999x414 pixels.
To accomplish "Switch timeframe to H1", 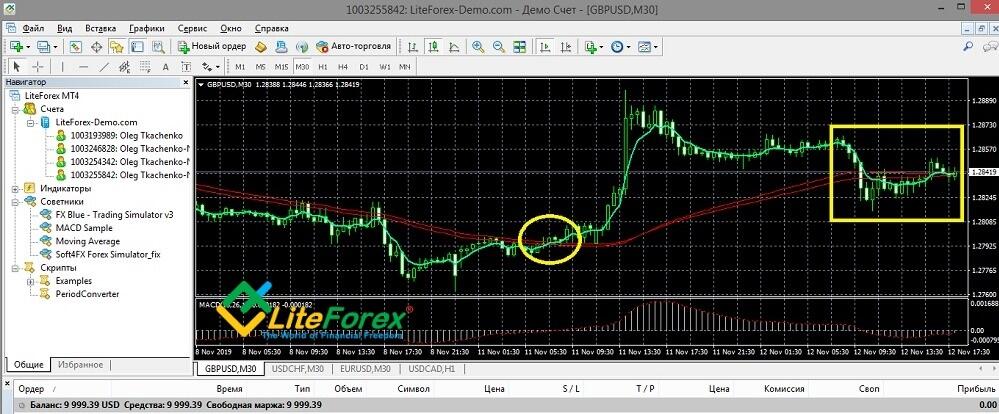I will tap(322, 66).
